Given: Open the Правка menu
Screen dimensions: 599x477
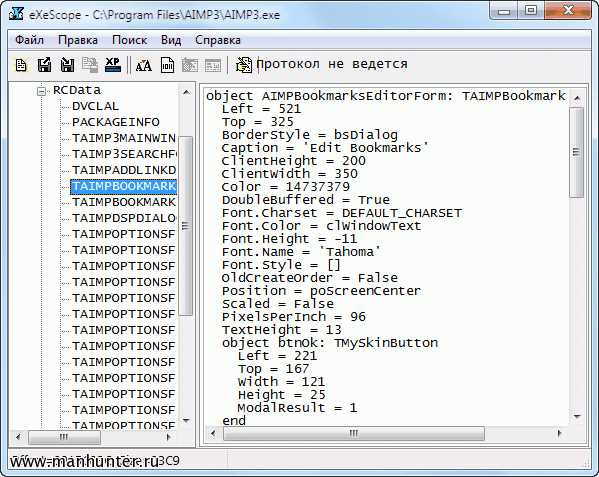Looking at the screenshot, I should pyautogui.click(x=78, y=40).
